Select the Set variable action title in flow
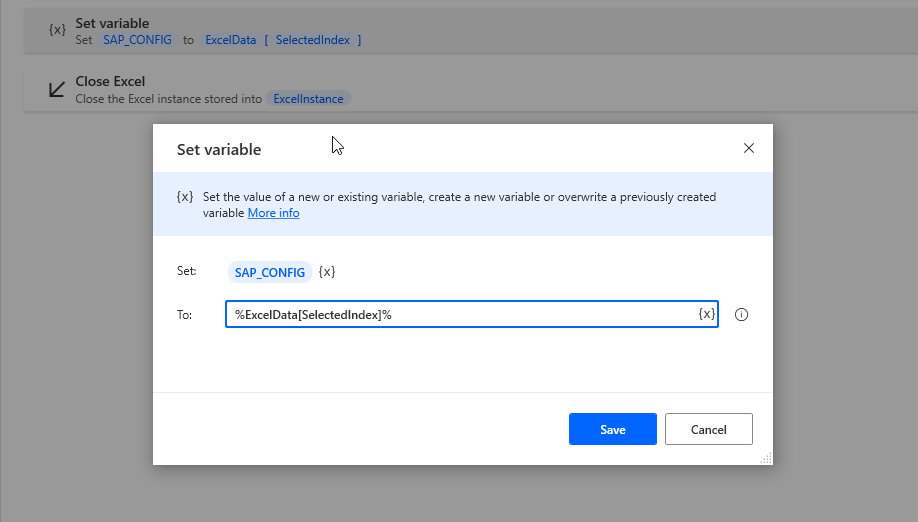The width and height of the screenshot is (918, 522). [112, 23]
